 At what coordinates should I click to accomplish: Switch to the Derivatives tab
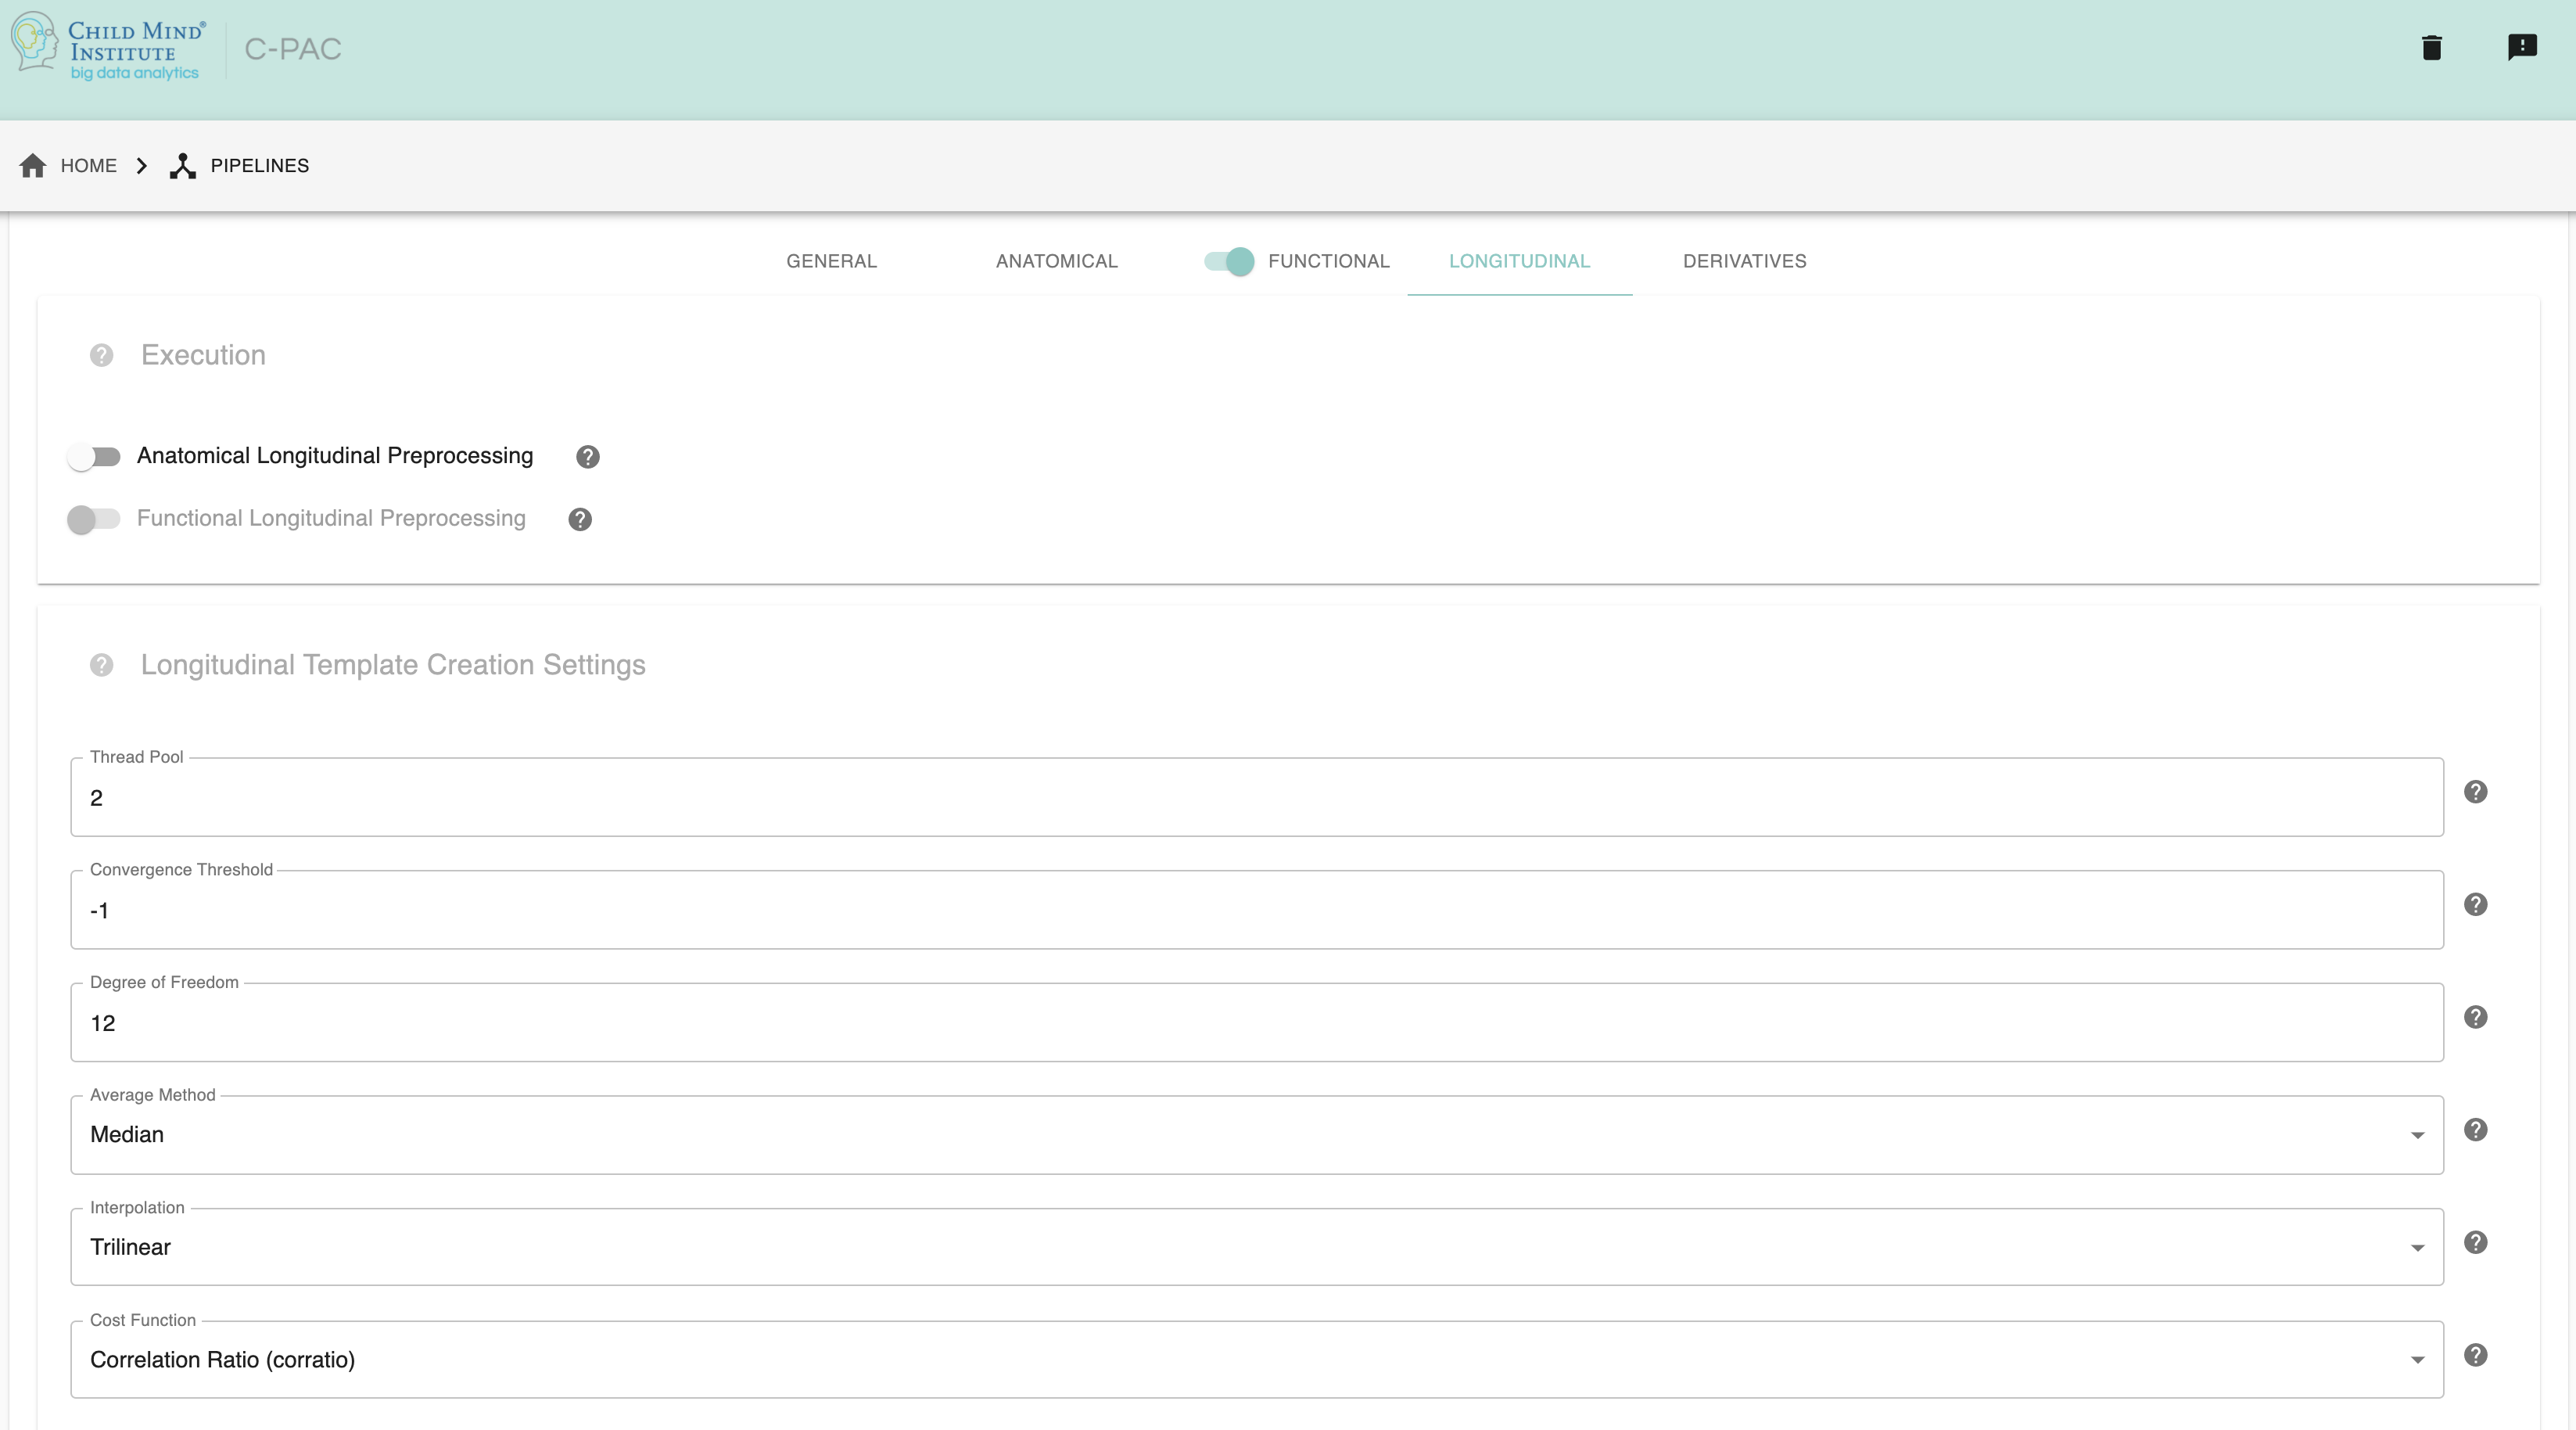coord(1744,262)
